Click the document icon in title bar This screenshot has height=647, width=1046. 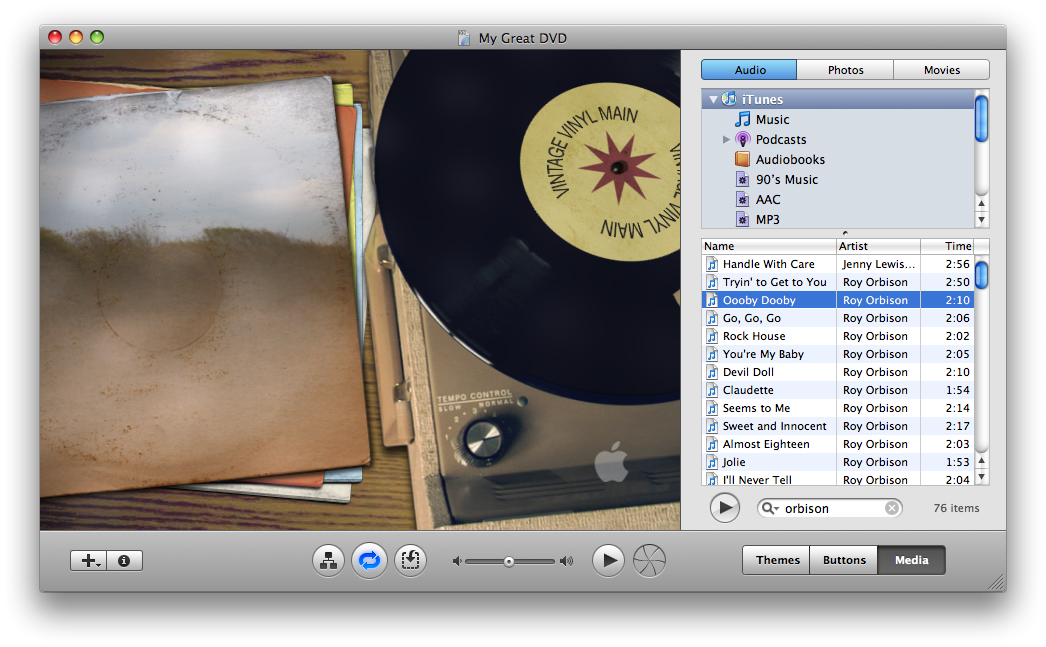tap(464, 38)
